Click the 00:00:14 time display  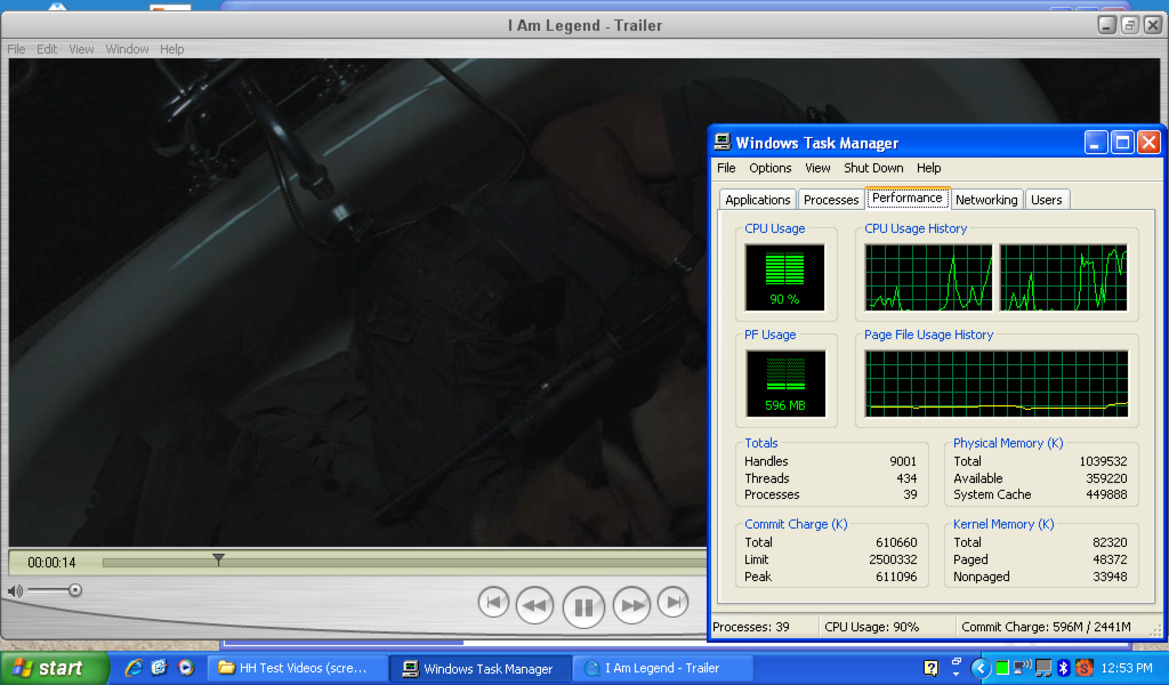[51, 563]
